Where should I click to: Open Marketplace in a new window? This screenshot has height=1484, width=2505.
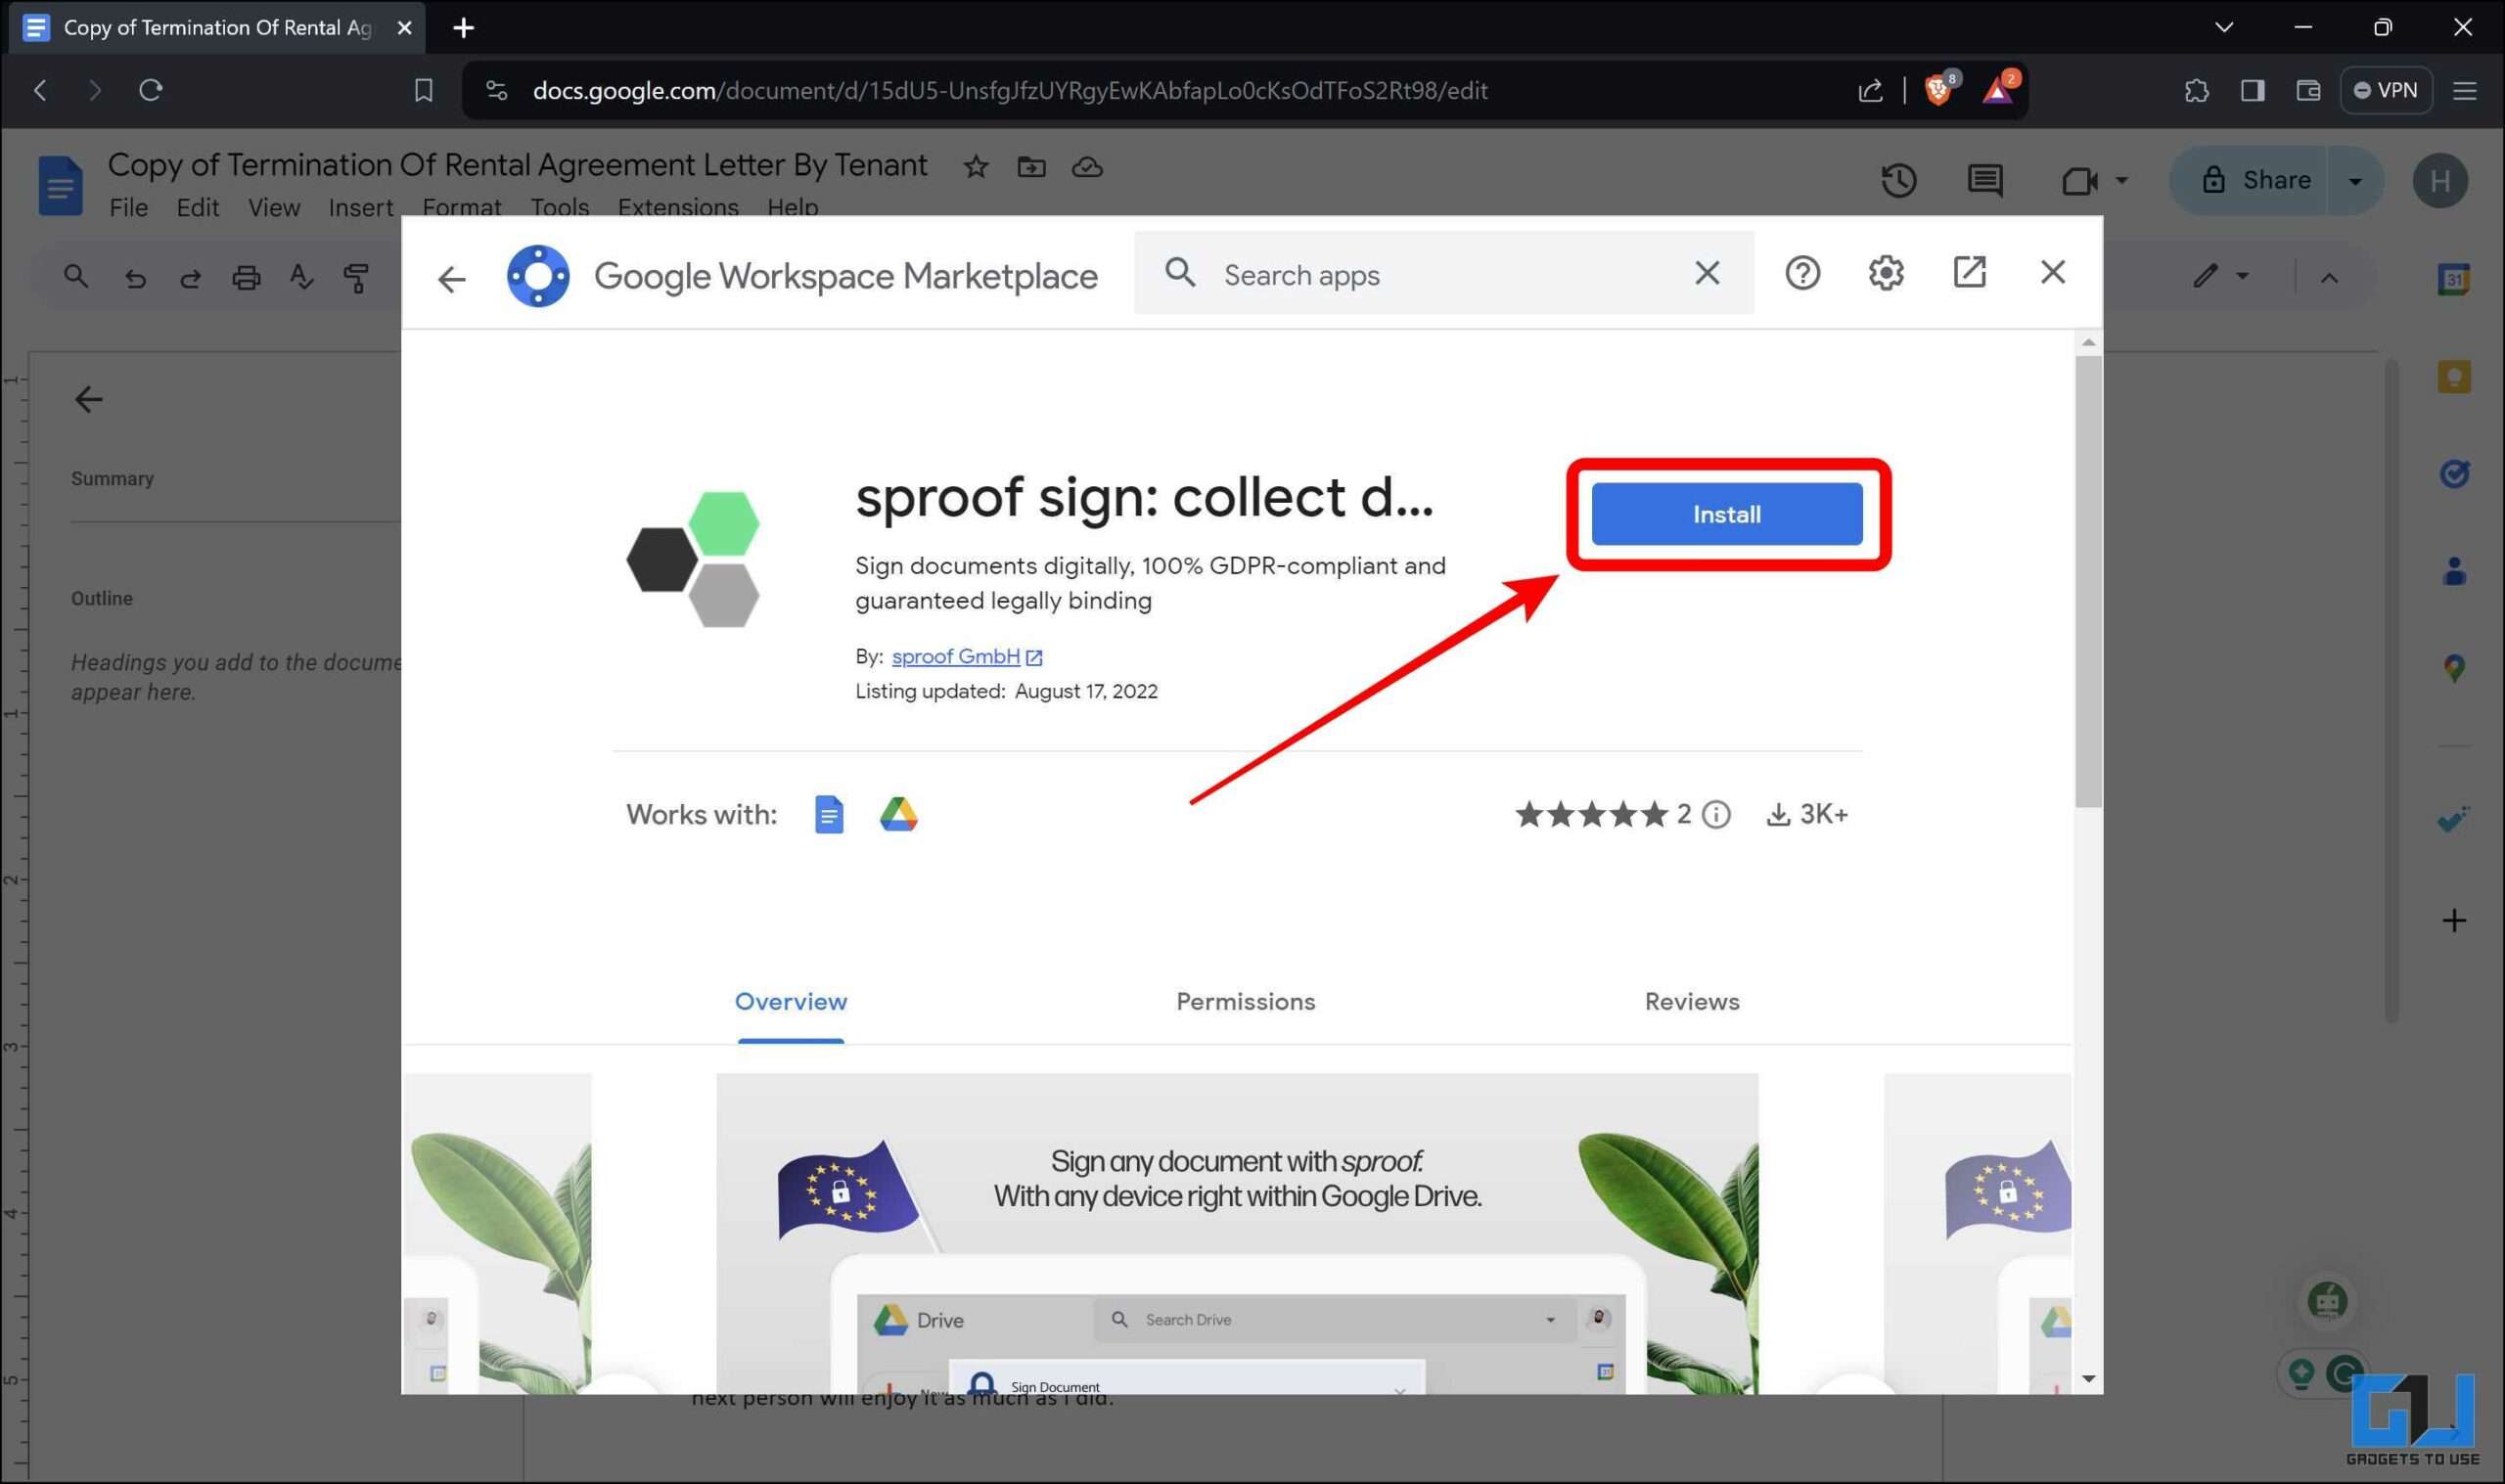[x=1969, y=271]
